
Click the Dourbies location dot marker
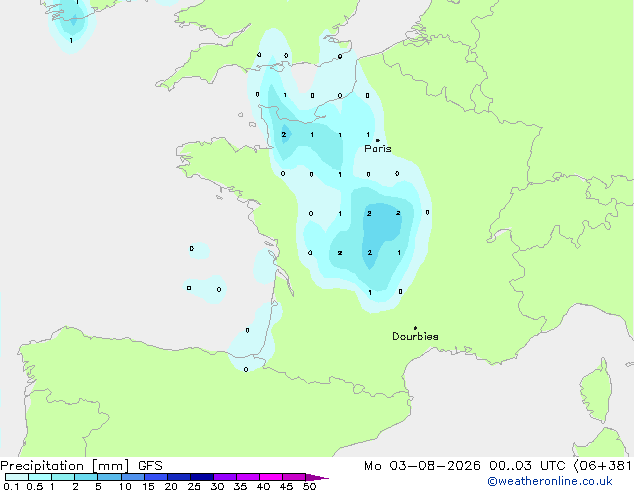(415, 328)
